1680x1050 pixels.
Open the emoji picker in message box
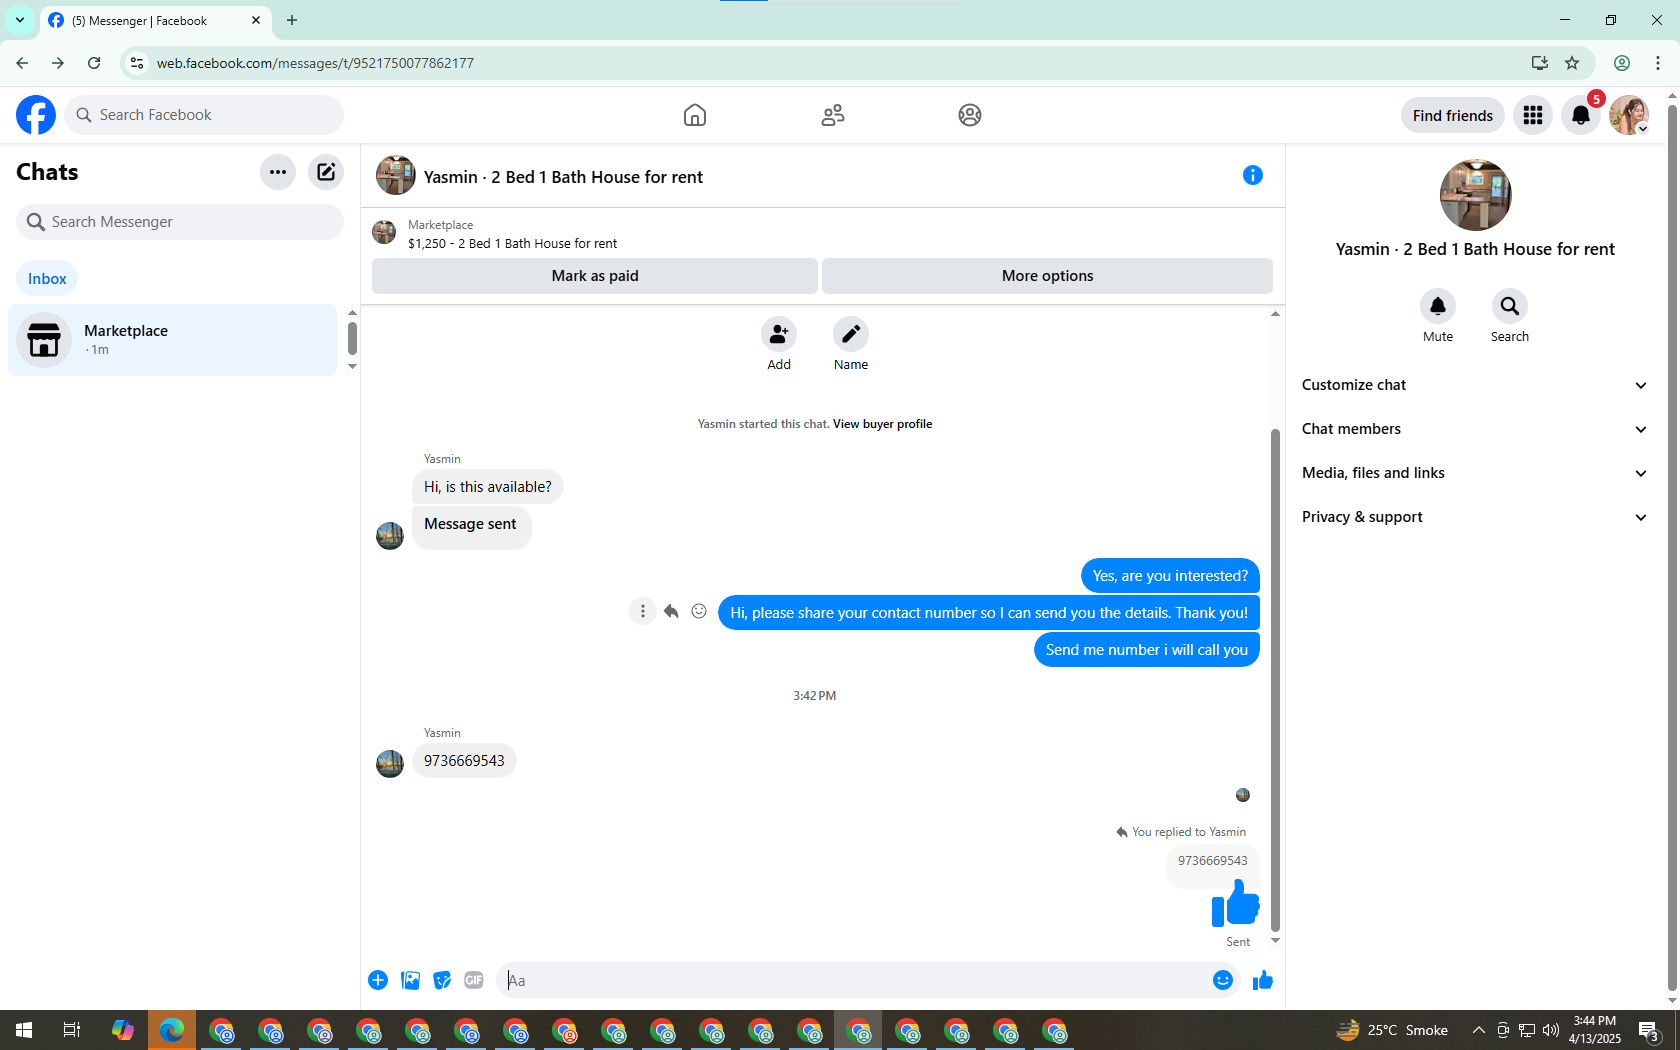click(1223, 980)
